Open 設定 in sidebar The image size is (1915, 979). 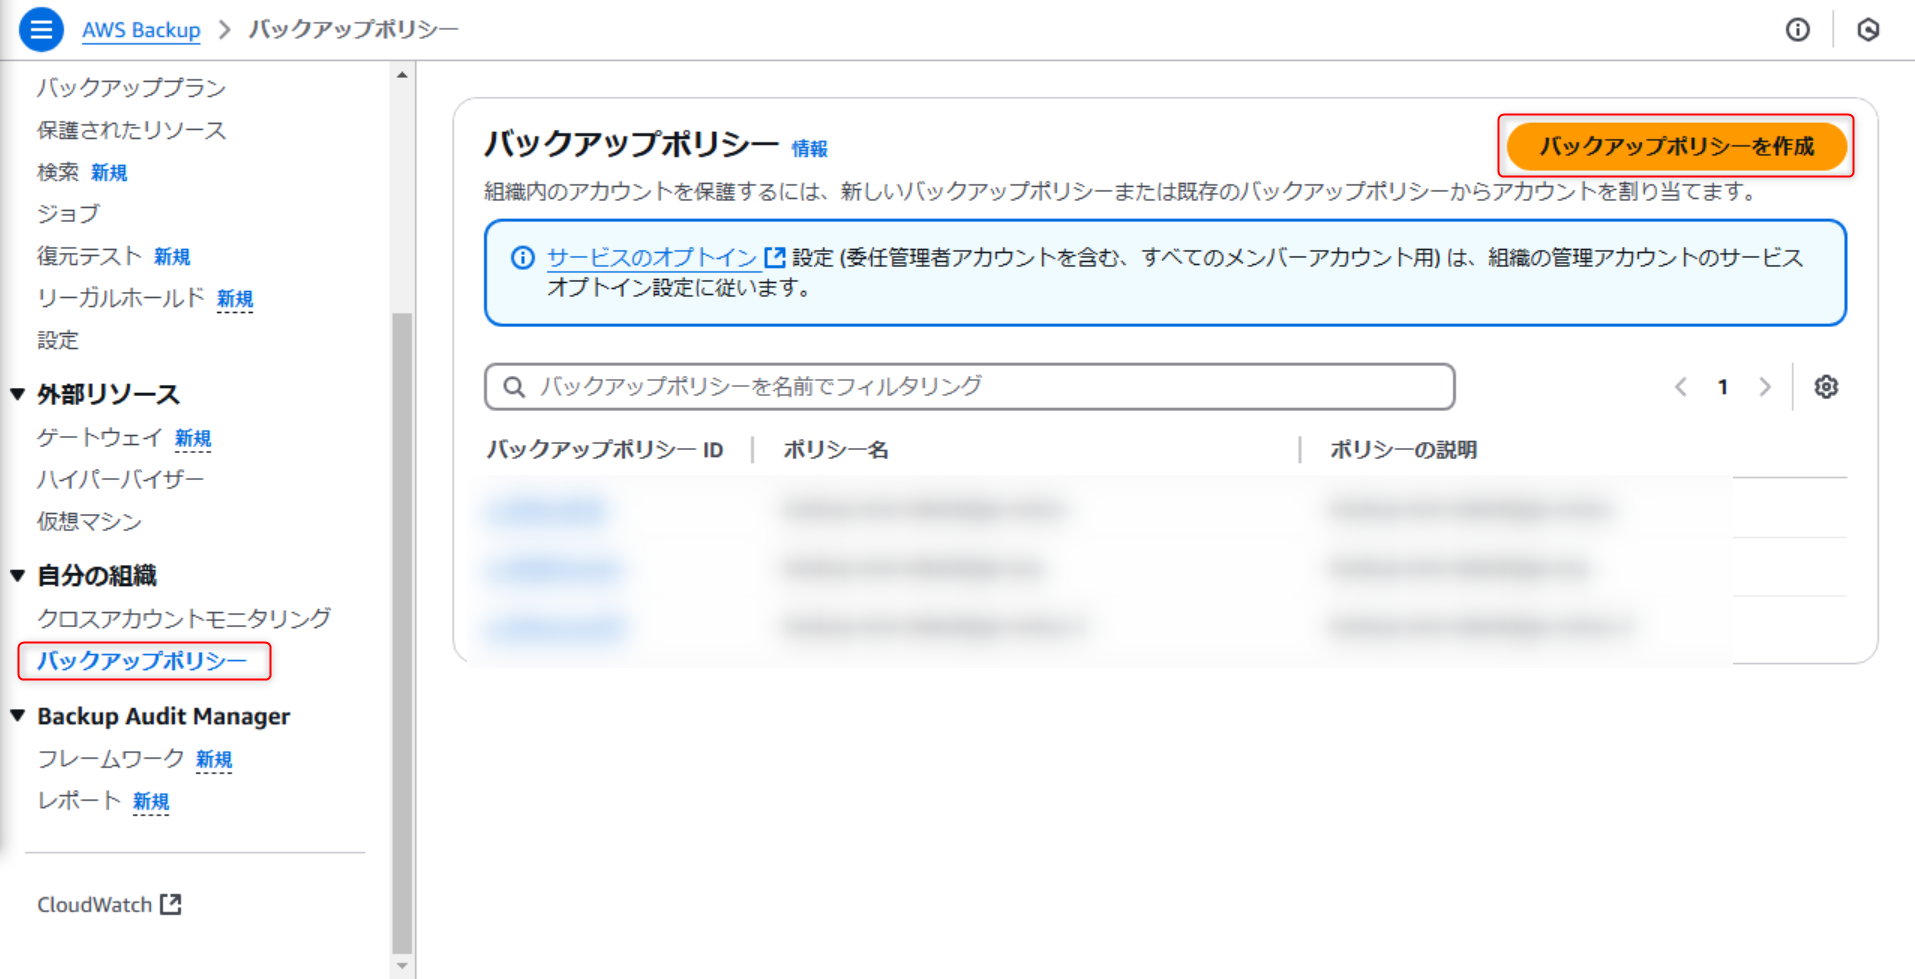tap(58, 340)
